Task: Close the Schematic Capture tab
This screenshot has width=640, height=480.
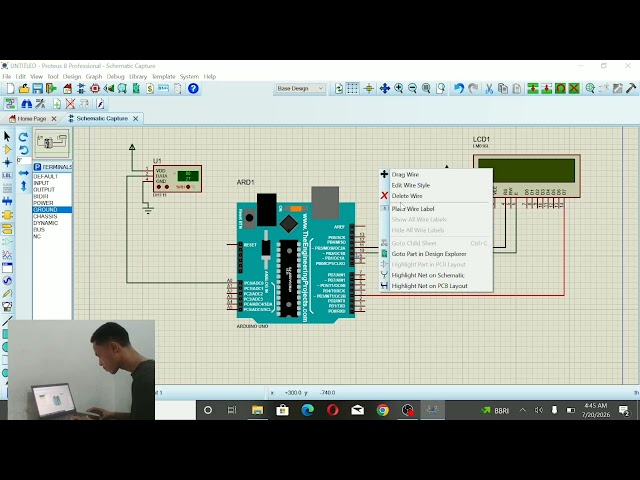Action: 136,118
